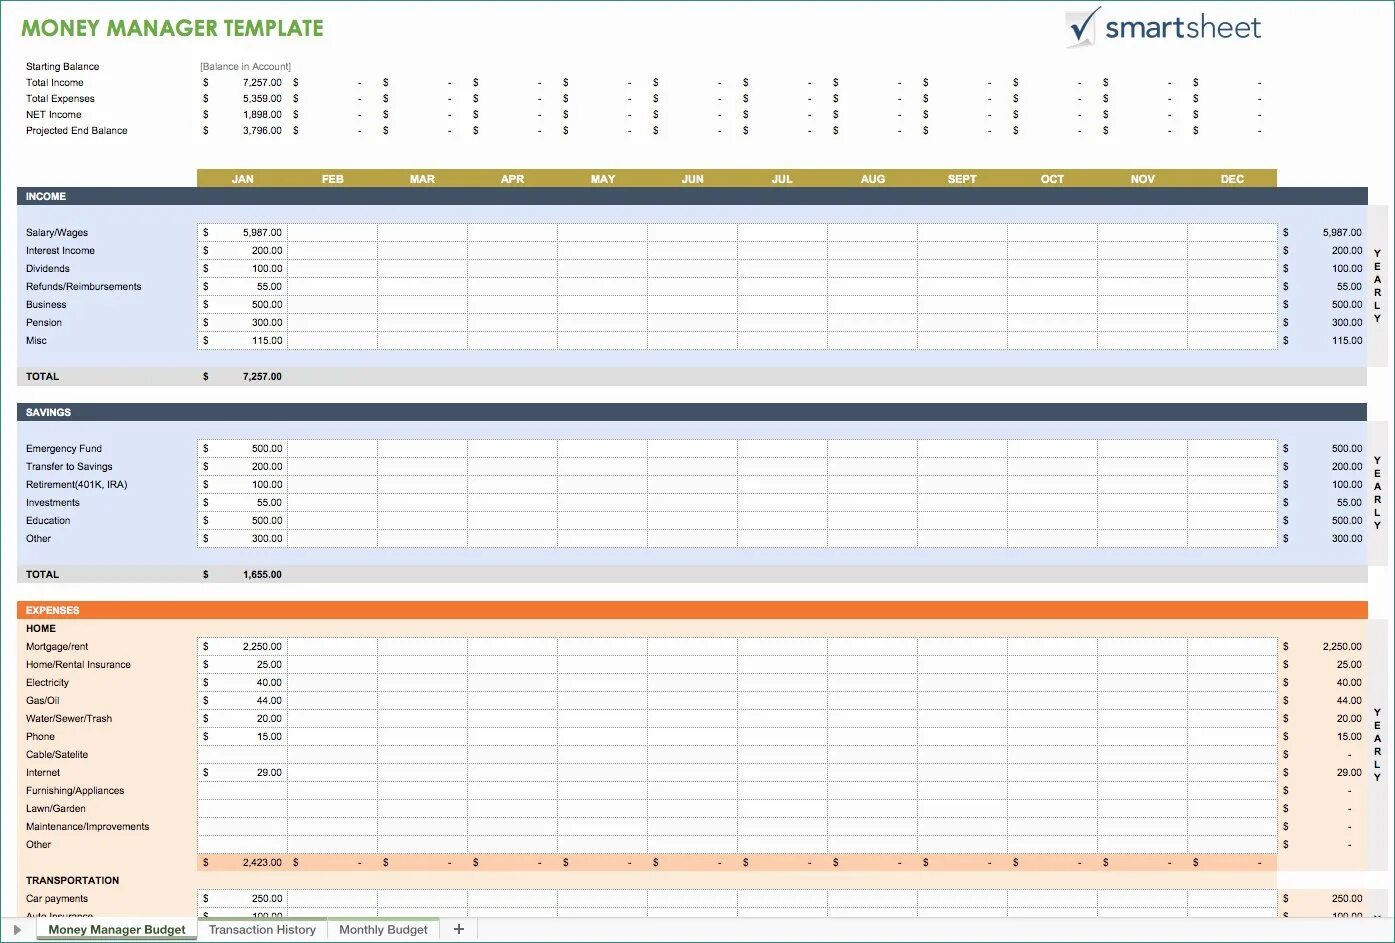Click the Water/Sewer/Trash row label
1395x943 pixels.
(69, 719)
